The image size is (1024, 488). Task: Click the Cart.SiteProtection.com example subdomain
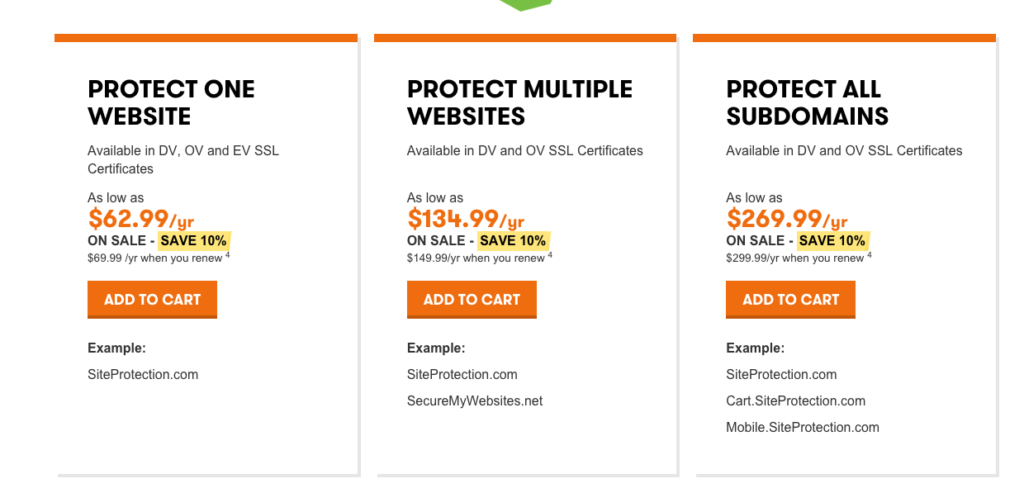(x=795, y=401)
